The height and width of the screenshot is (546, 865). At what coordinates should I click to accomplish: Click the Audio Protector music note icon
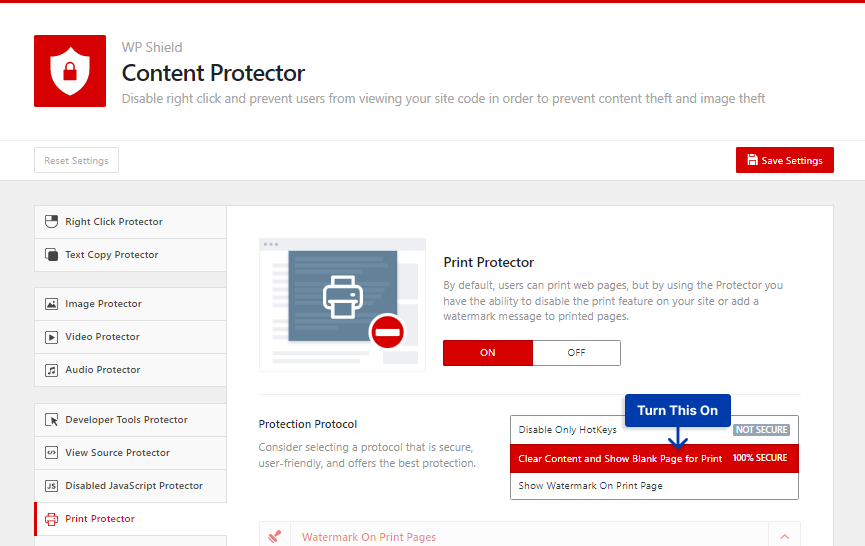coord(51,370)
